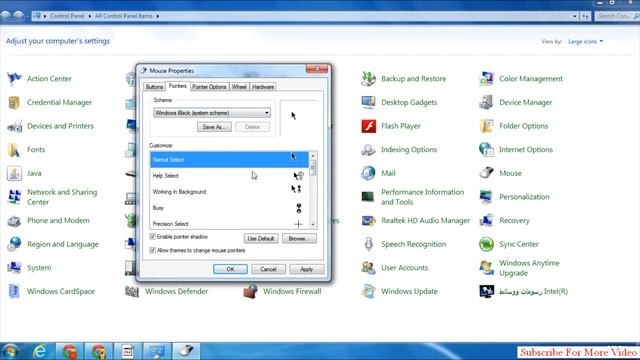Viewport: 640px width, 360px height.
Task: Switch to the Wheel tab
Action: (x=239, y=87)
